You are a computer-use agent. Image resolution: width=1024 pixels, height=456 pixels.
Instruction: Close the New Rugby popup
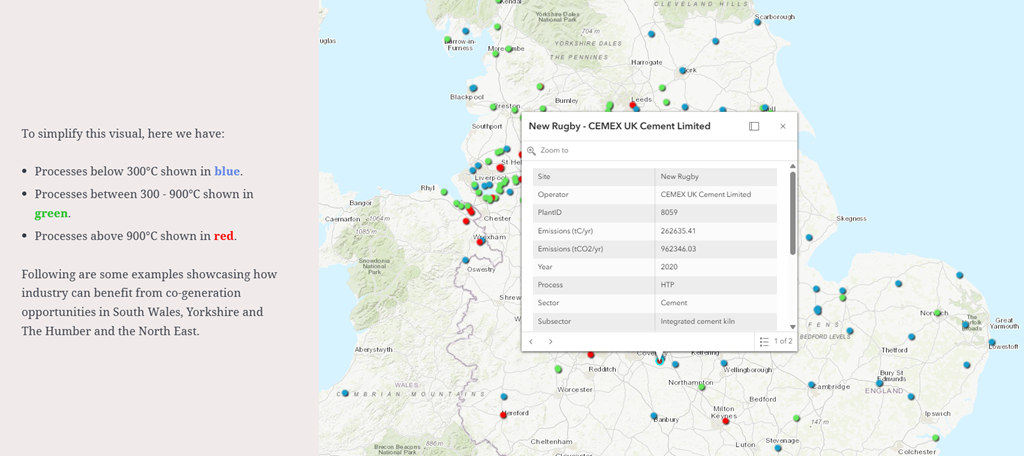(x=782, y=126)
